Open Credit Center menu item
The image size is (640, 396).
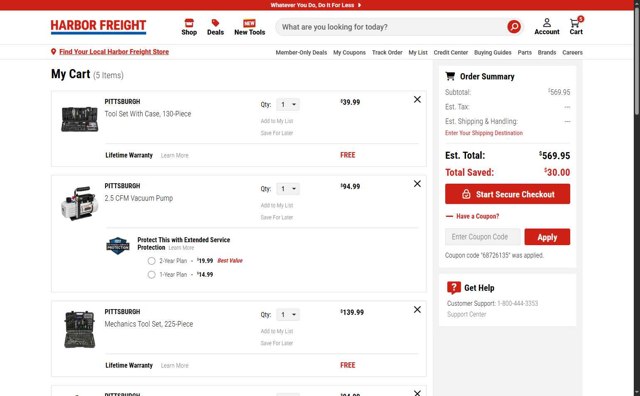coord(451,53)
